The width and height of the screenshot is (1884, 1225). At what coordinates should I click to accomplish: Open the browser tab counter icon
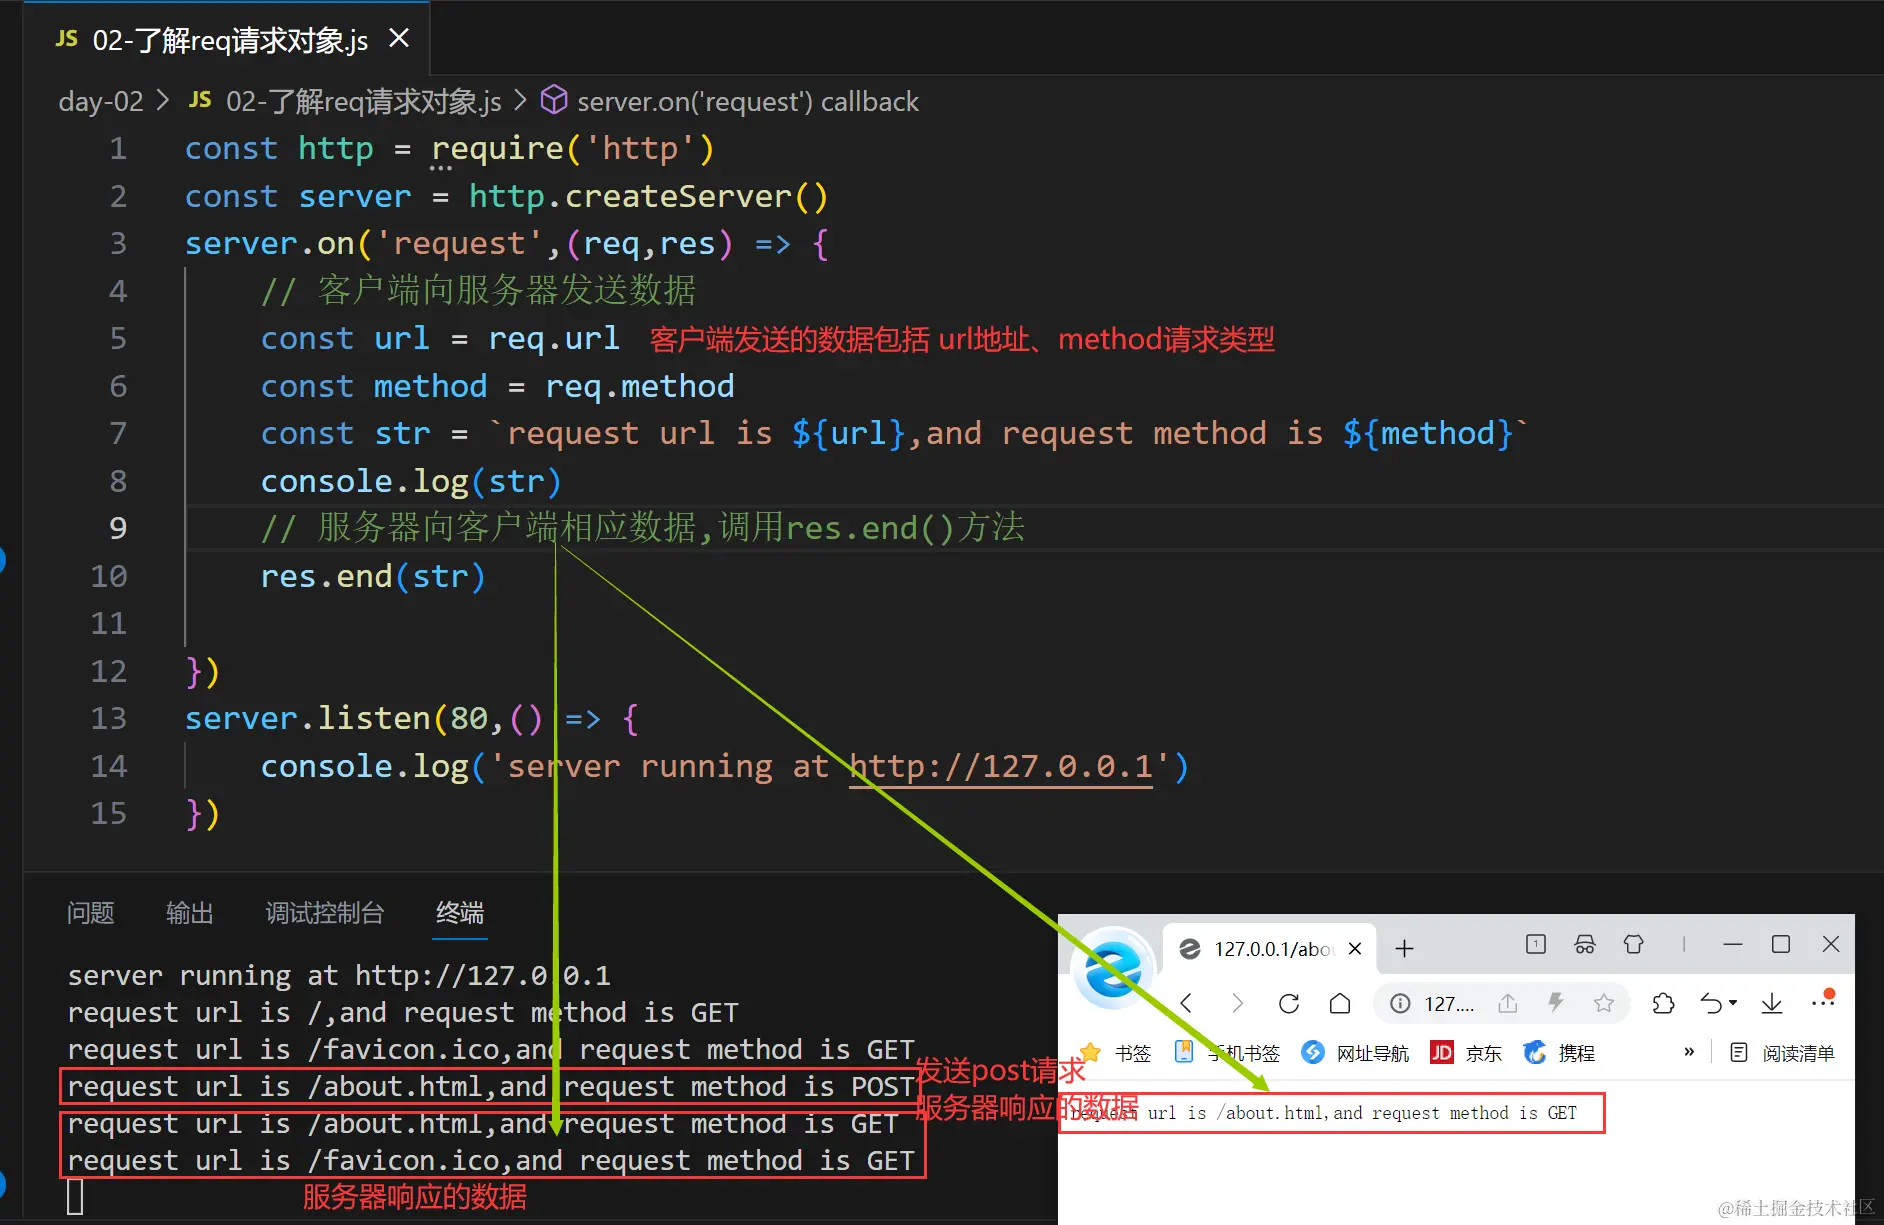pyautogui.click(x=1536, y=944)
